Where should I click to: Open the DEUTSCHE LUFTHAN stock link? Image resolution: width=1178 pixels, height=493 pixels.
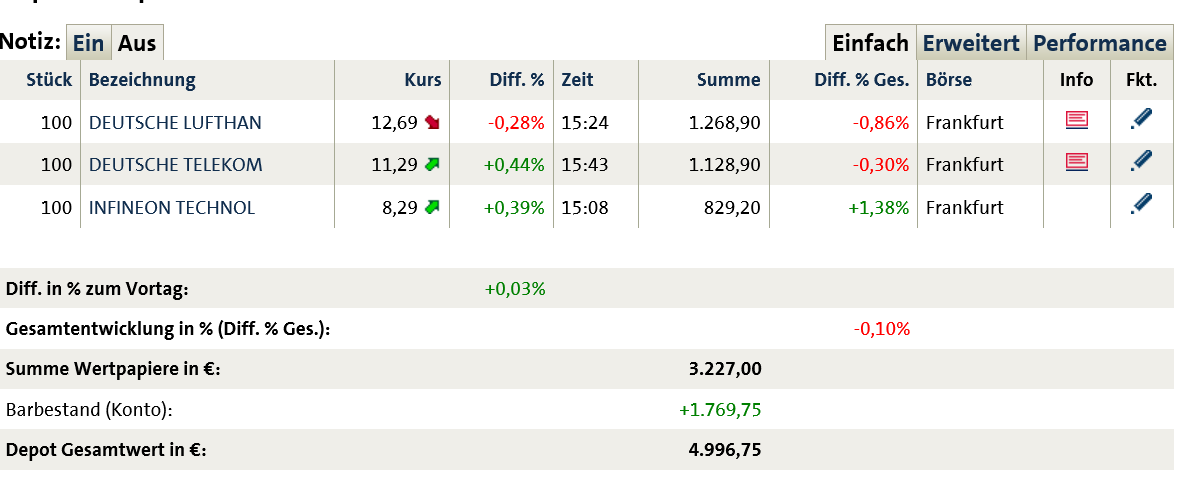click(175, 123)
